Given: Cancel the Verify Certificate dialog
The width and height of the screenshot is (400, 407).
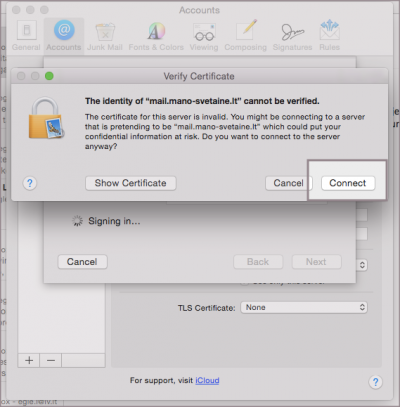Looking at the screenshot, I should click(288, 183).
